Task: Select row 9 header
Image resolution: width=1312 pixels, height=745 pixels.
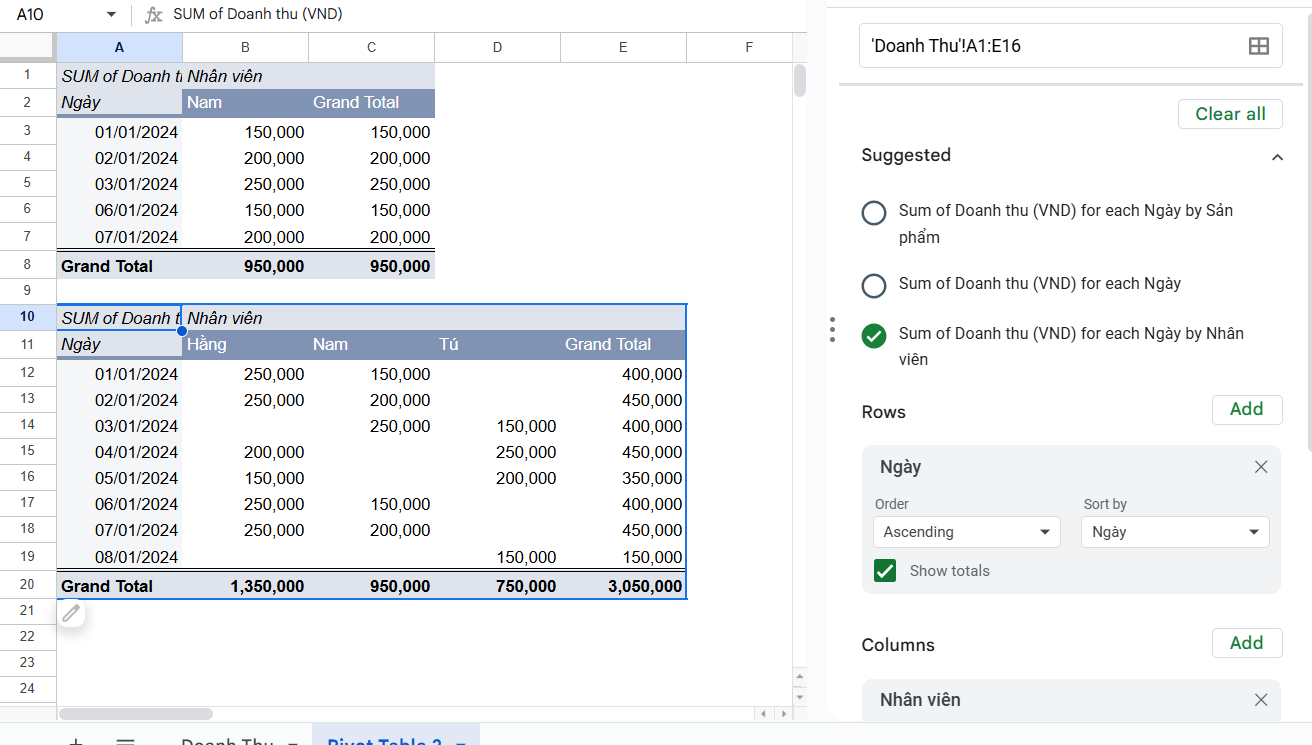Action: tap(28, 291)
